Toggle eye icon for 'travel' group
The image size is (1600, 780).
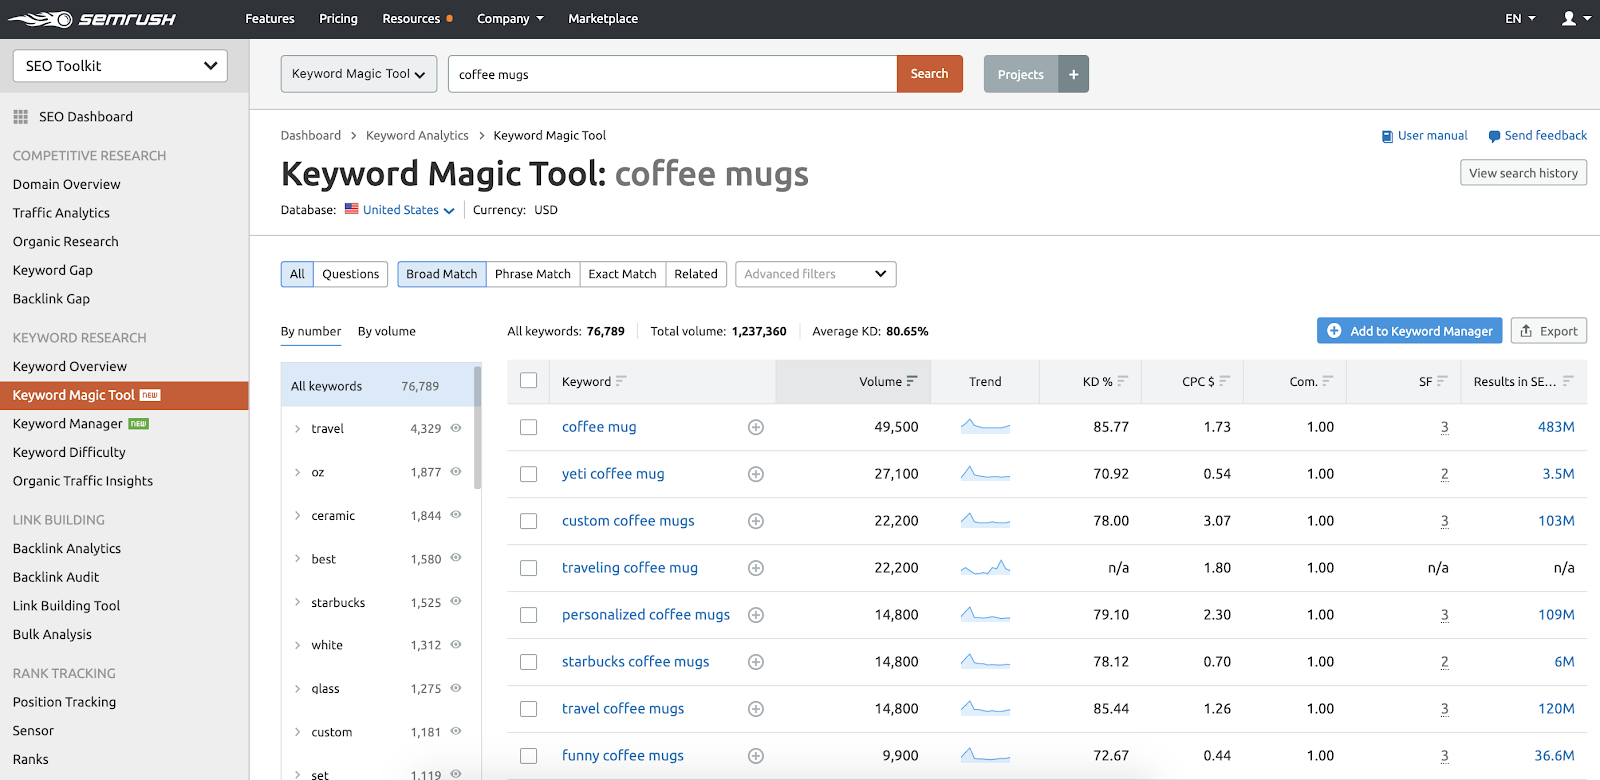(456, 428)
